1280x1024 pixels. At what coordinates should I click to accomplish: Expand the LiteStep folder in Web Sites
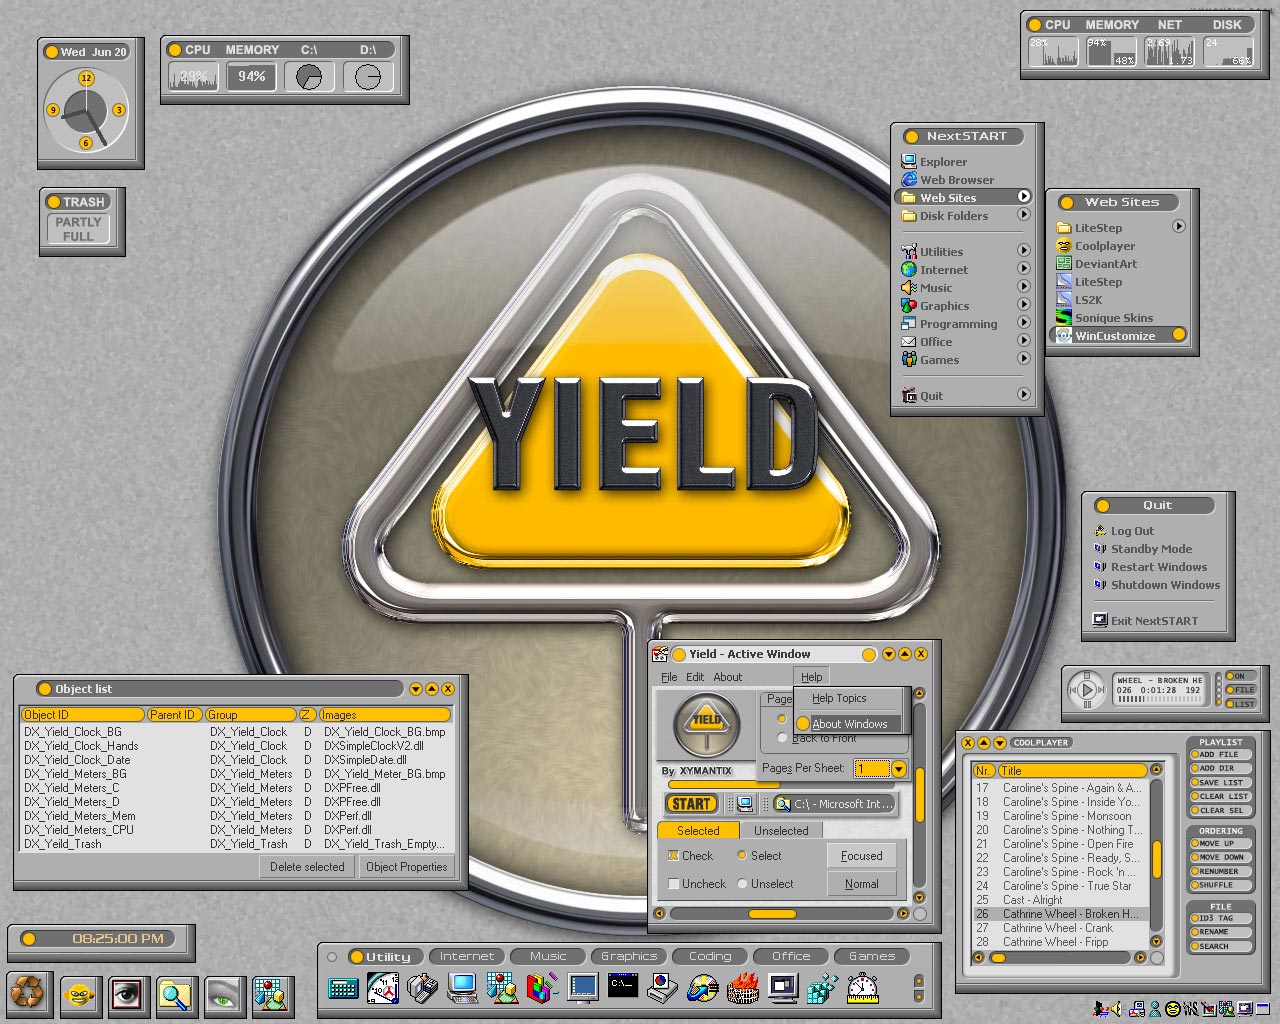pos(1179,227)
